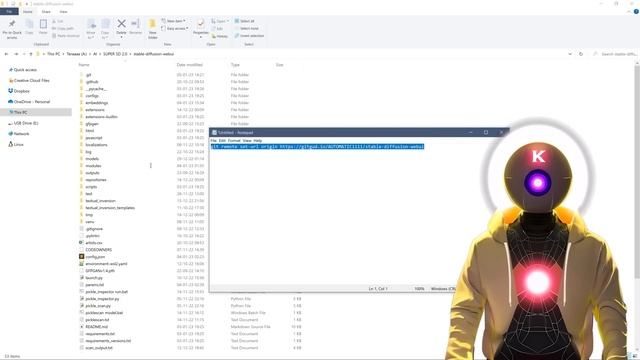This screenshot has height=360, width=640.
Task: Select the textual_inversion_templates folder
Action: coord(110,208)
